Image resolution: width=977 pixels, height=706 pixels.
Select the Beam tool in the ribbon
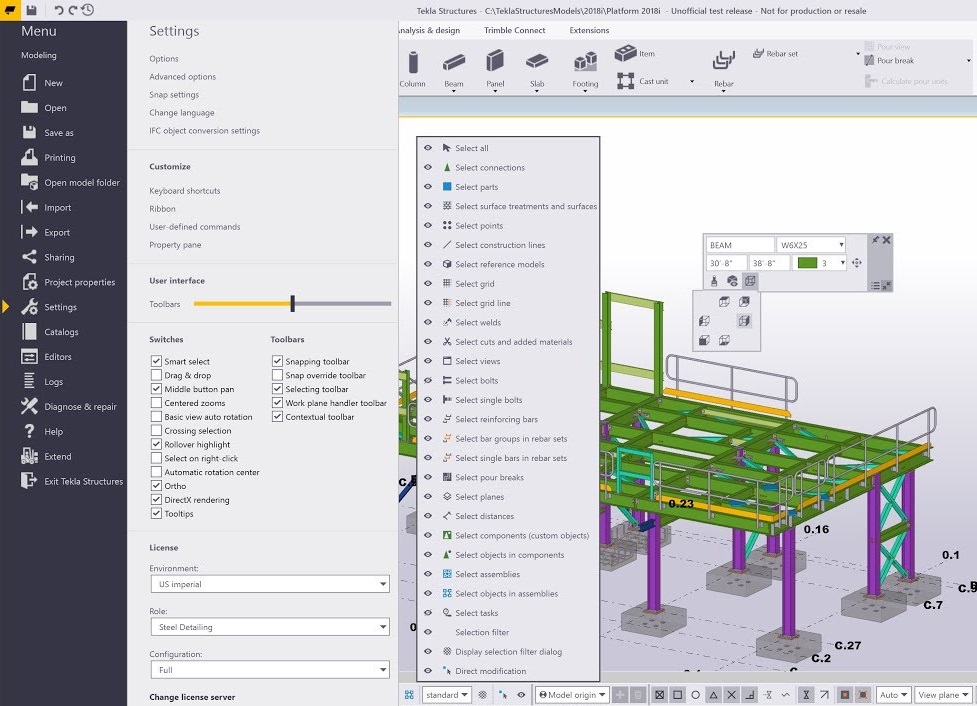(454, 62)
